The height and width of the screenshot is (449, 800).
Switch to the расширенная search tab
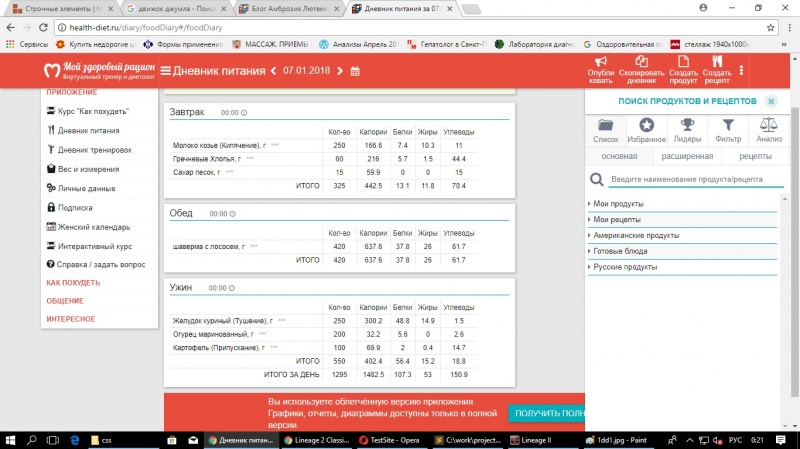click(x=685, y=157)
